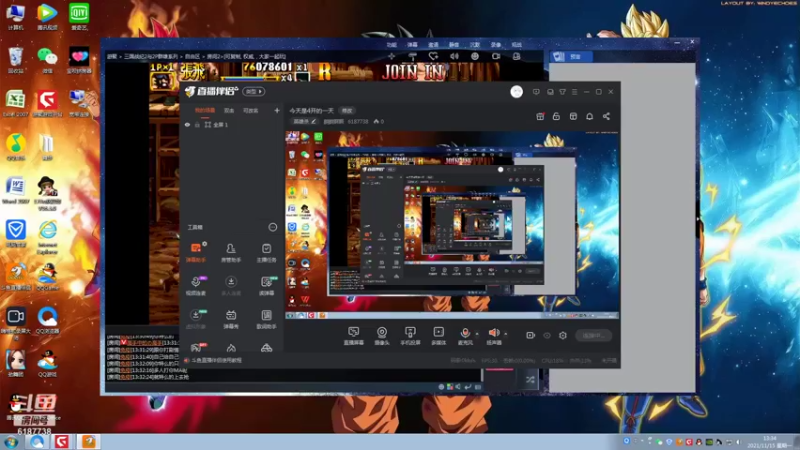Open 录像 menu in game window
Screen dimensions: 800x450
pos(495,45)
